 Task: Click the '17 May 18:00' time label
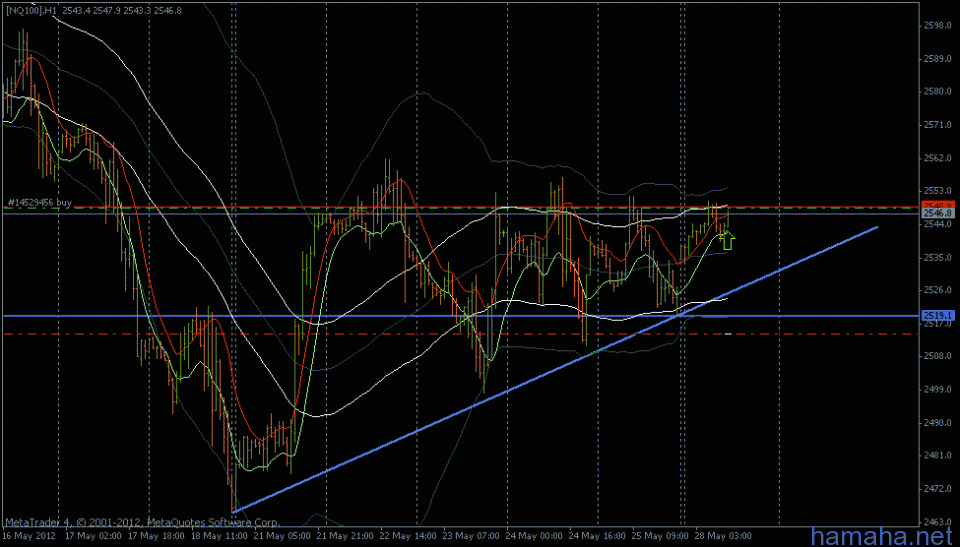(x=156, y=535)
